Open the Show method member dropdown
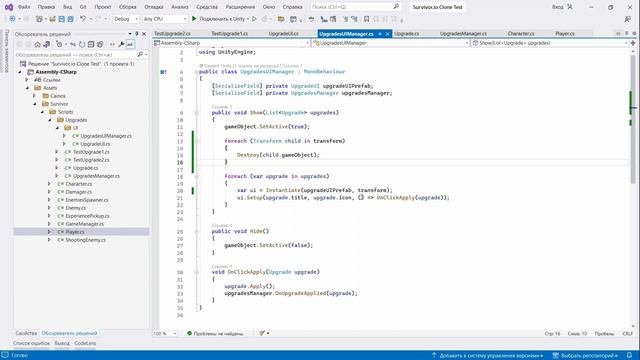Viewport: 640px width, 360px height. (x=550, y=43)
